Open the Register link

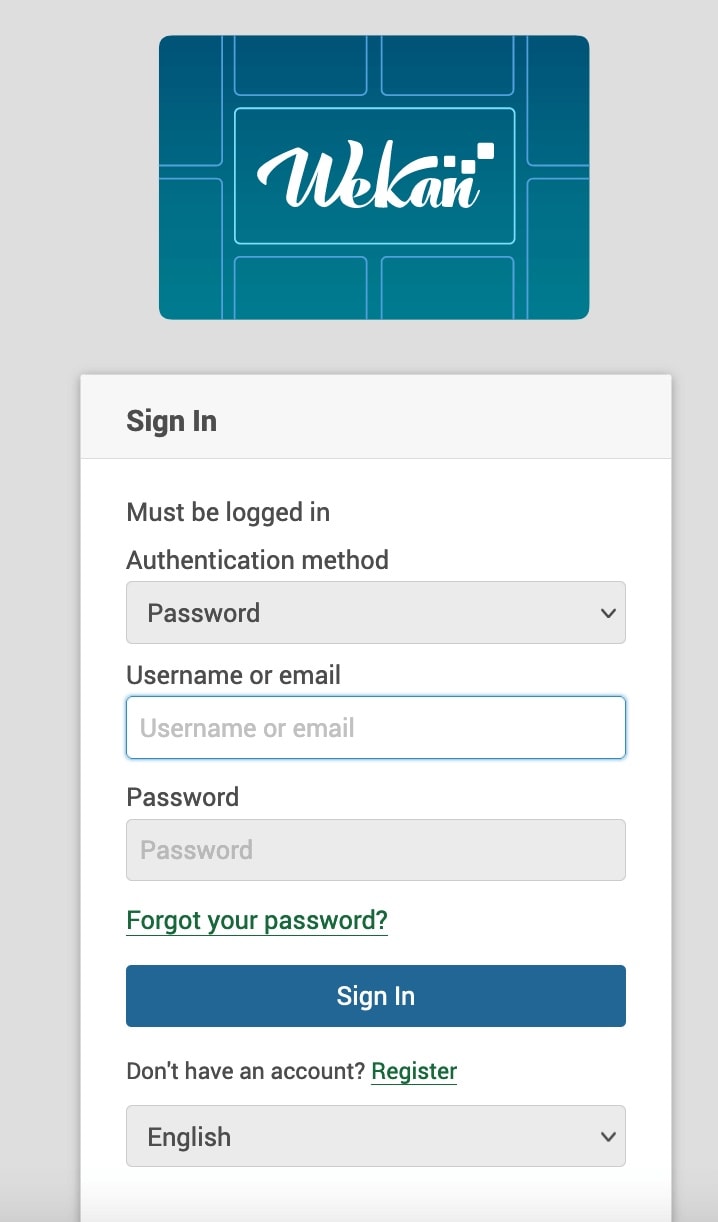(414, 1071)
